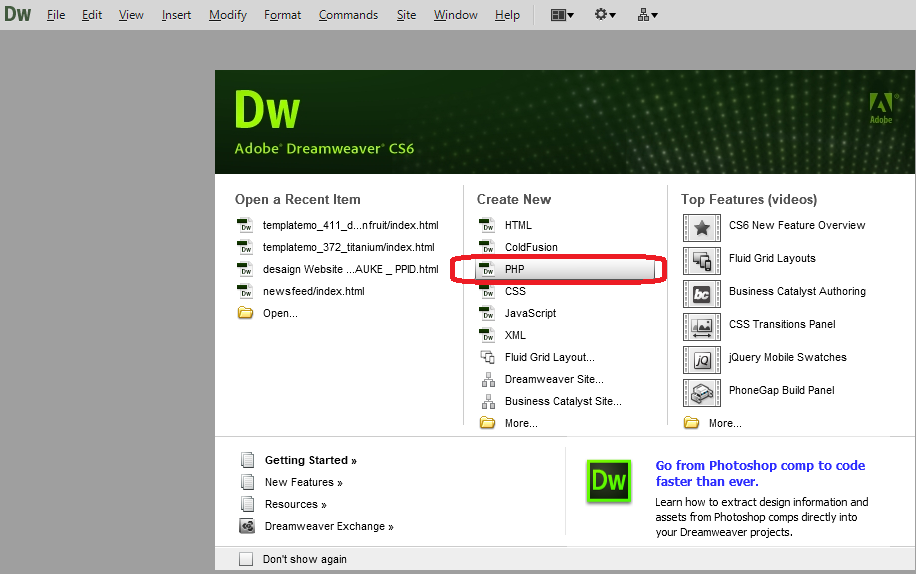The height and width of the screenshot is (574, 916).
Task: Create a new CSS document
Action: (x=515, y=291)
